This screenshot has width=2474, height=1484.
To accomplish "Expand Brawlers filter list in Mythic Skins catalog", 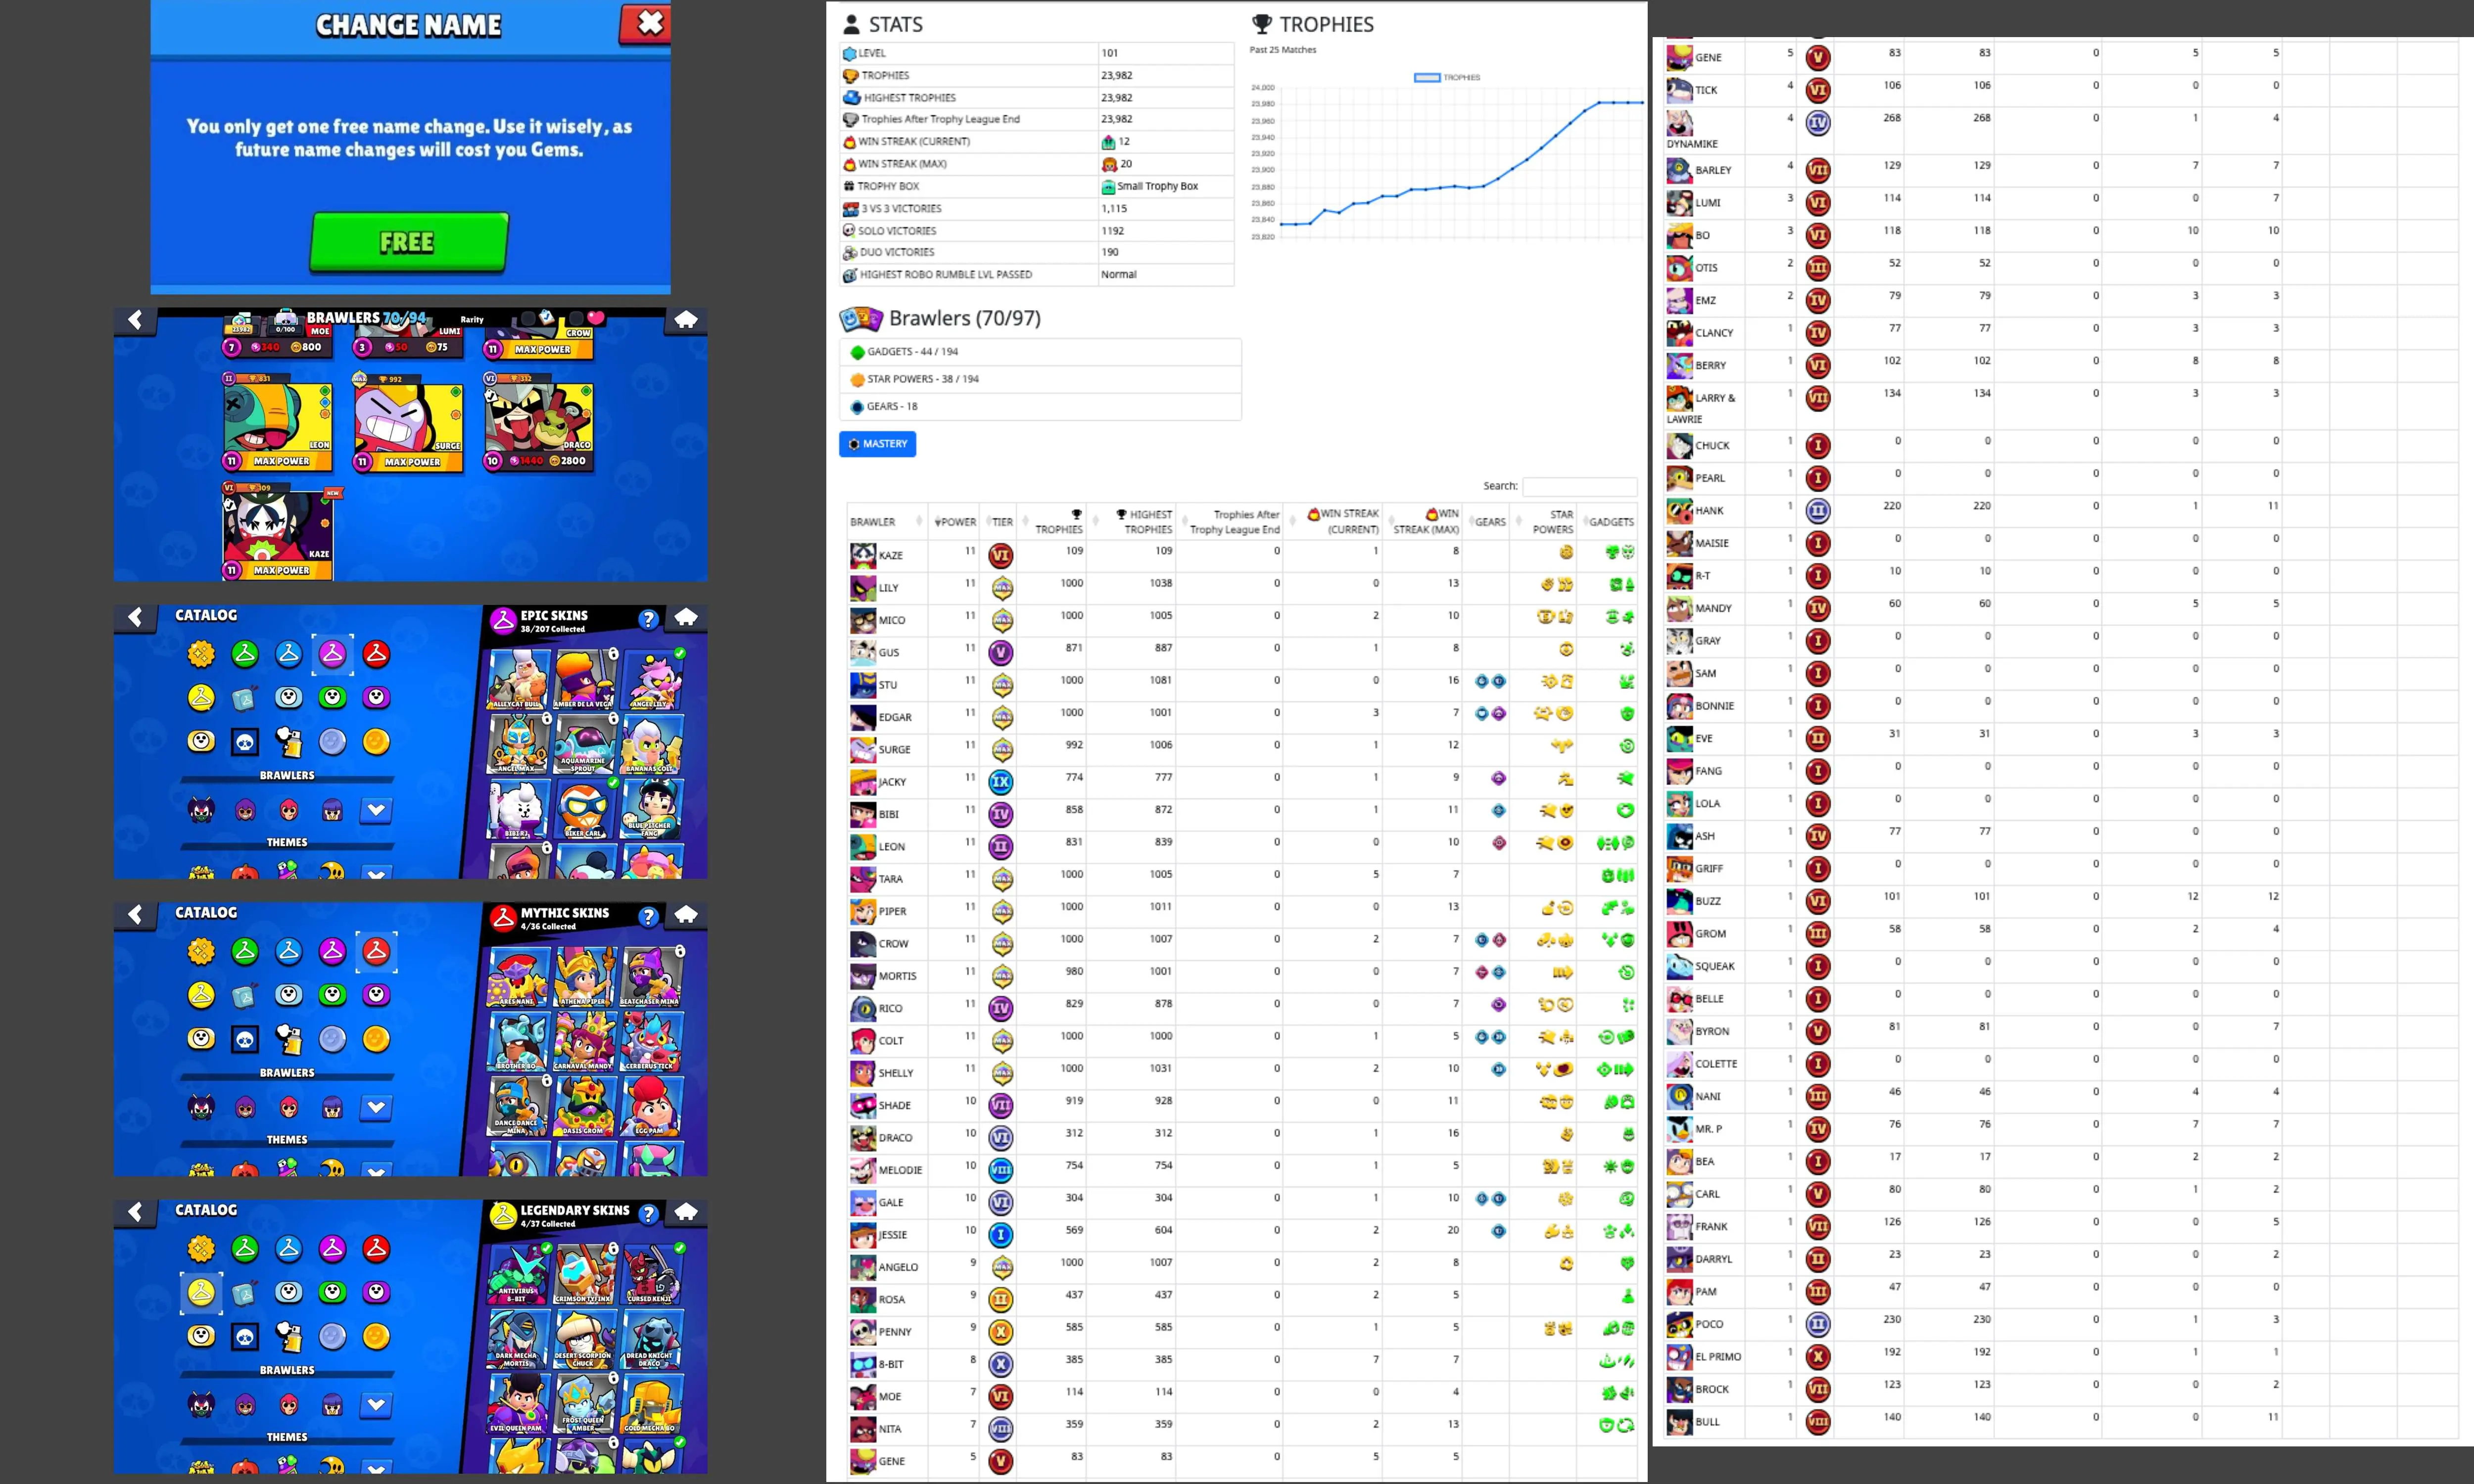I will point(376,1107).
